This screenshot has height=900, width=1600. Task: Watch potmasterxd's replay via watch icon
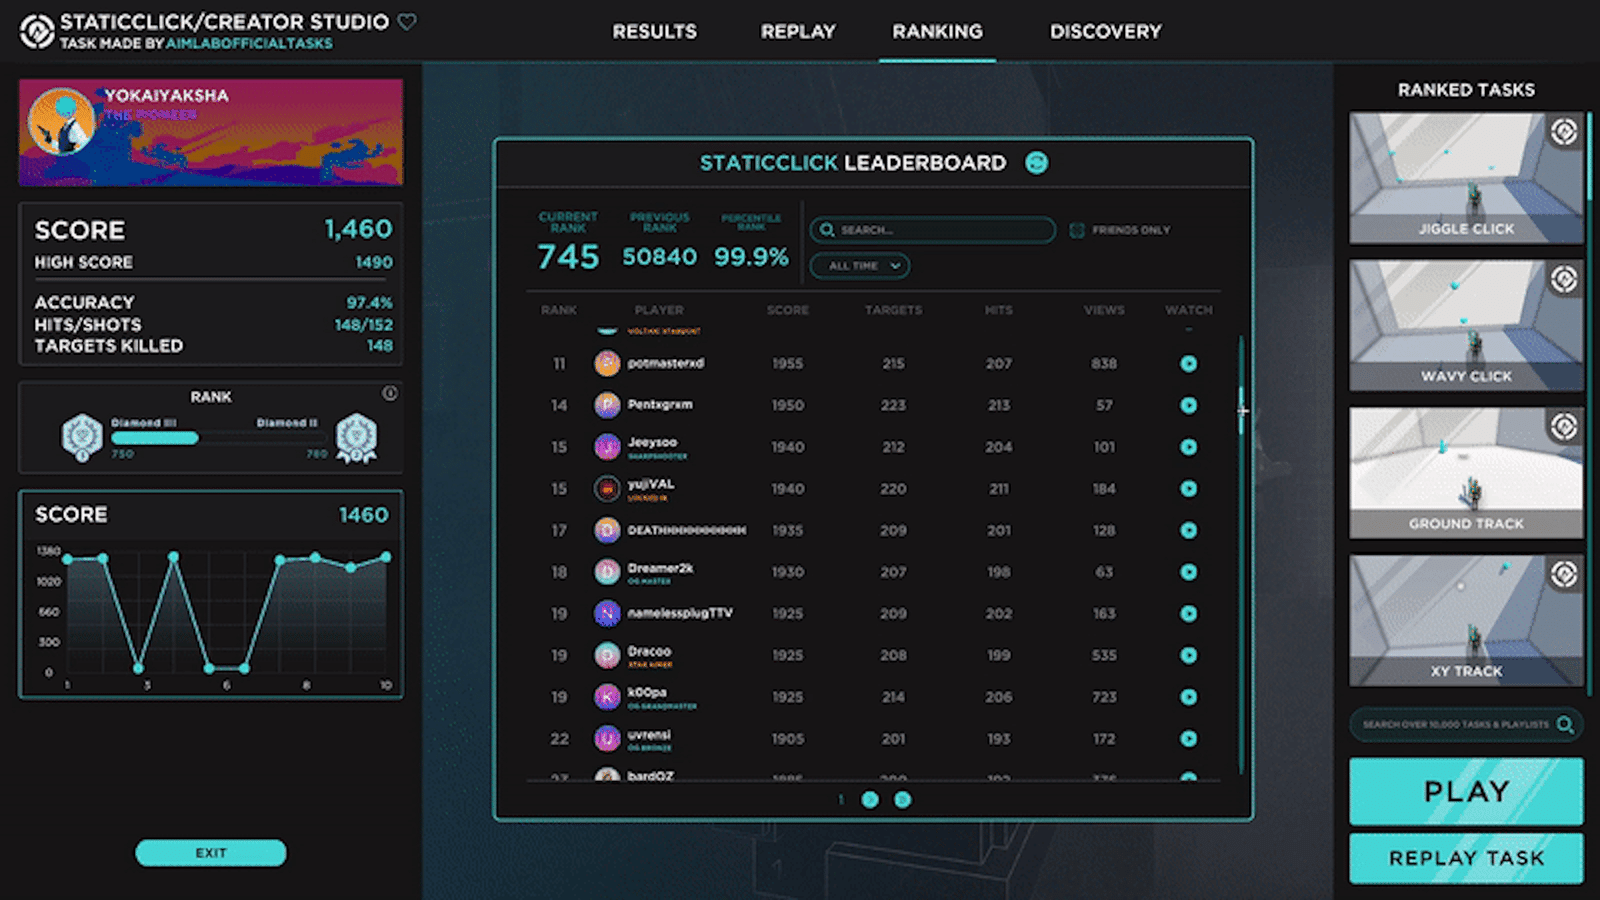(1188, 364)
